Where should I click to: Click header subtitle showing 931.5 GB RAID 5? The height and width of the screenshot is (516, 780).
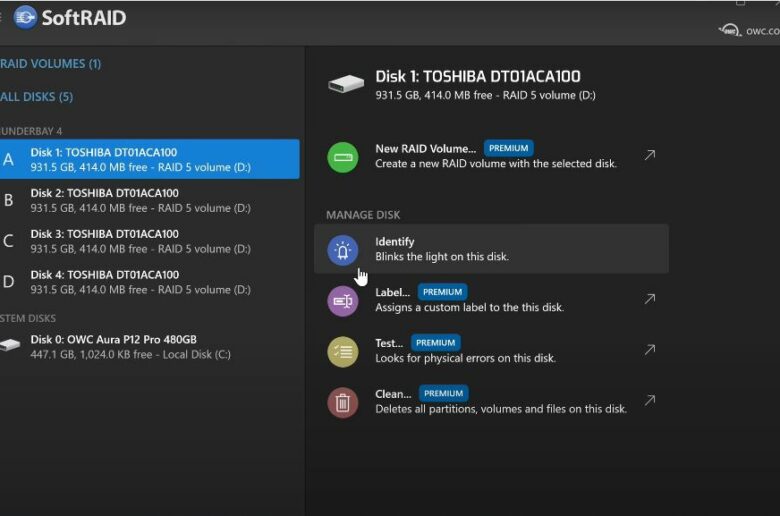point(485,95)
